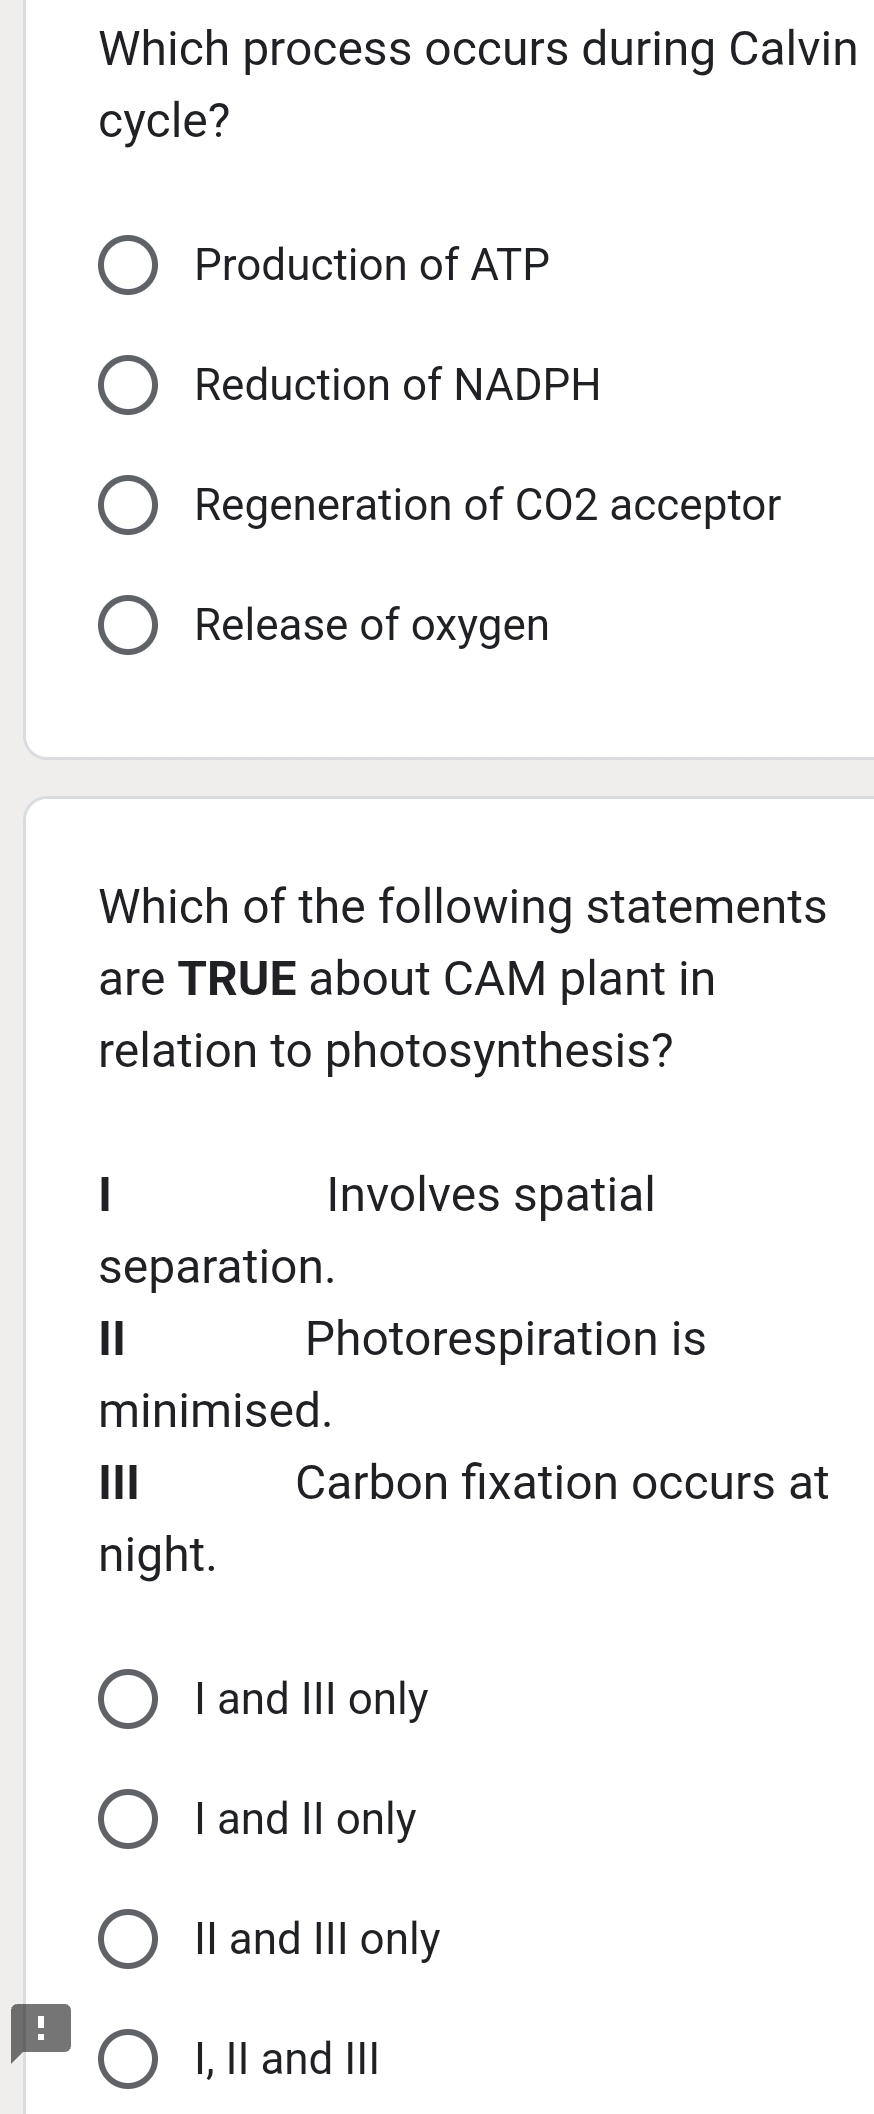874x2114 pixels.
Task: Click statement I "Involves spatial separation"
Action: [x=375, y=1230]
